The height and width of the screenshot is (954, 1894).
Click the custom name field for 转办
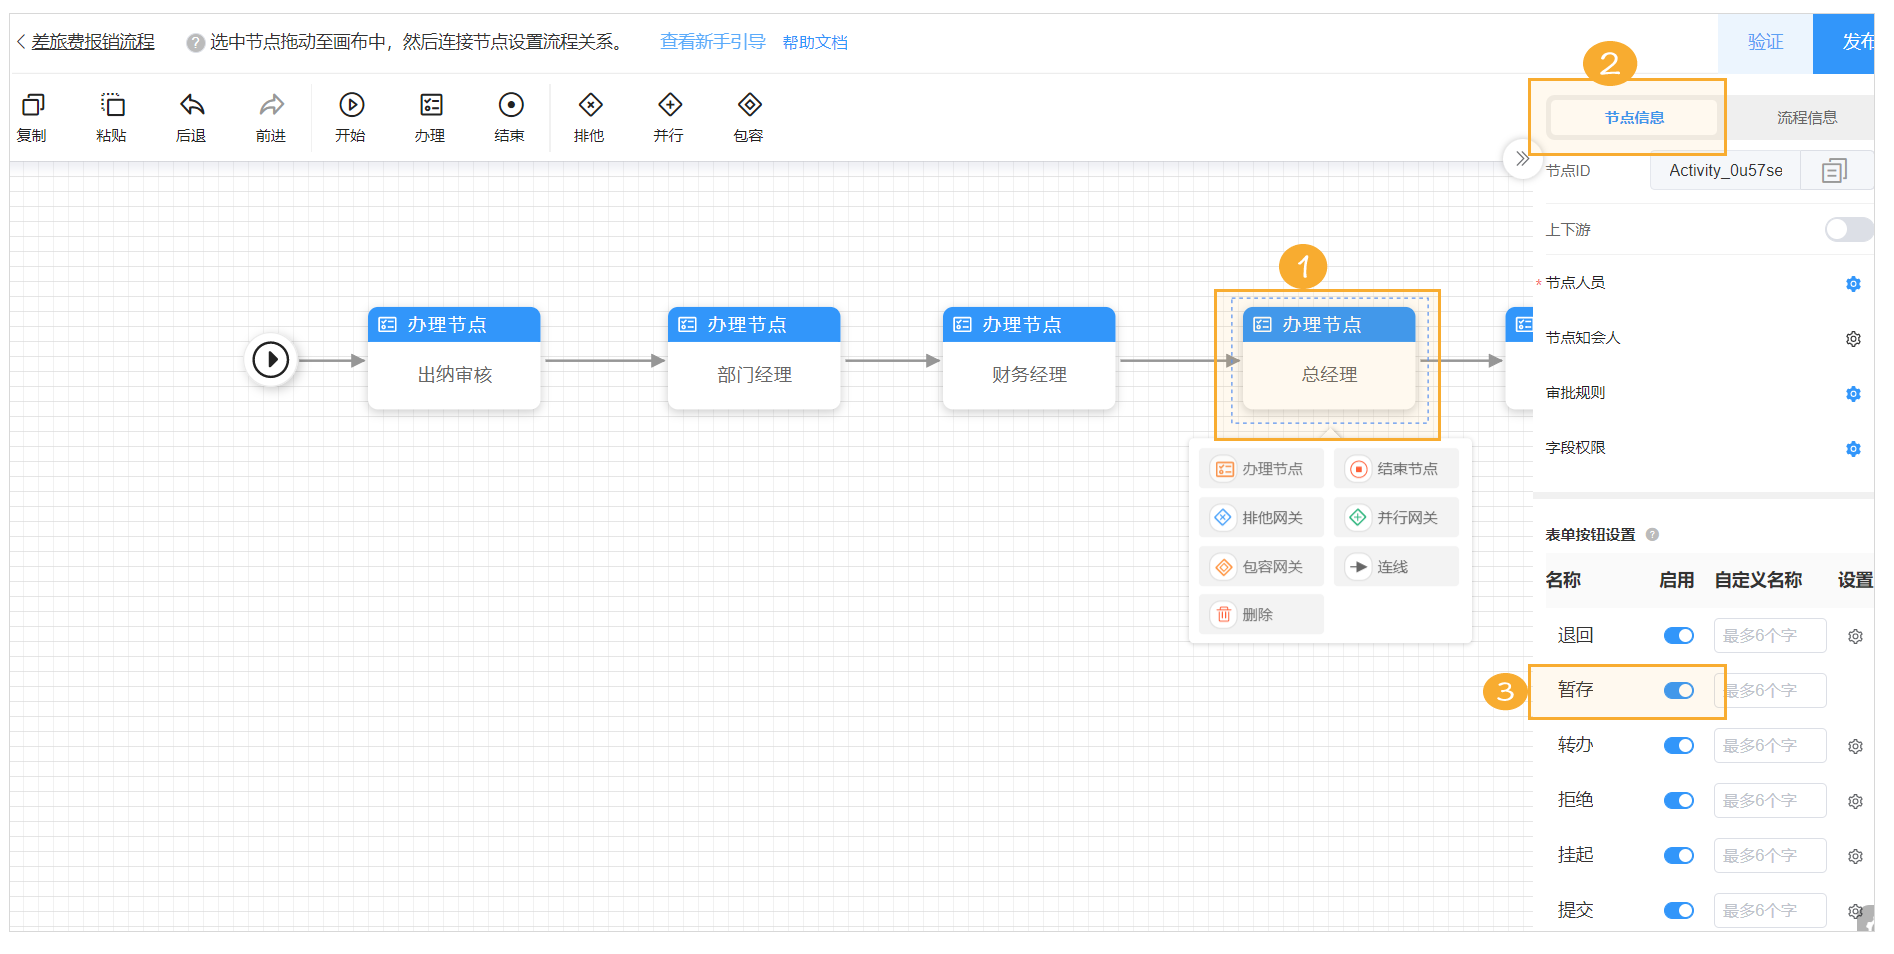pyautogui.click(x=1769, y=746)
